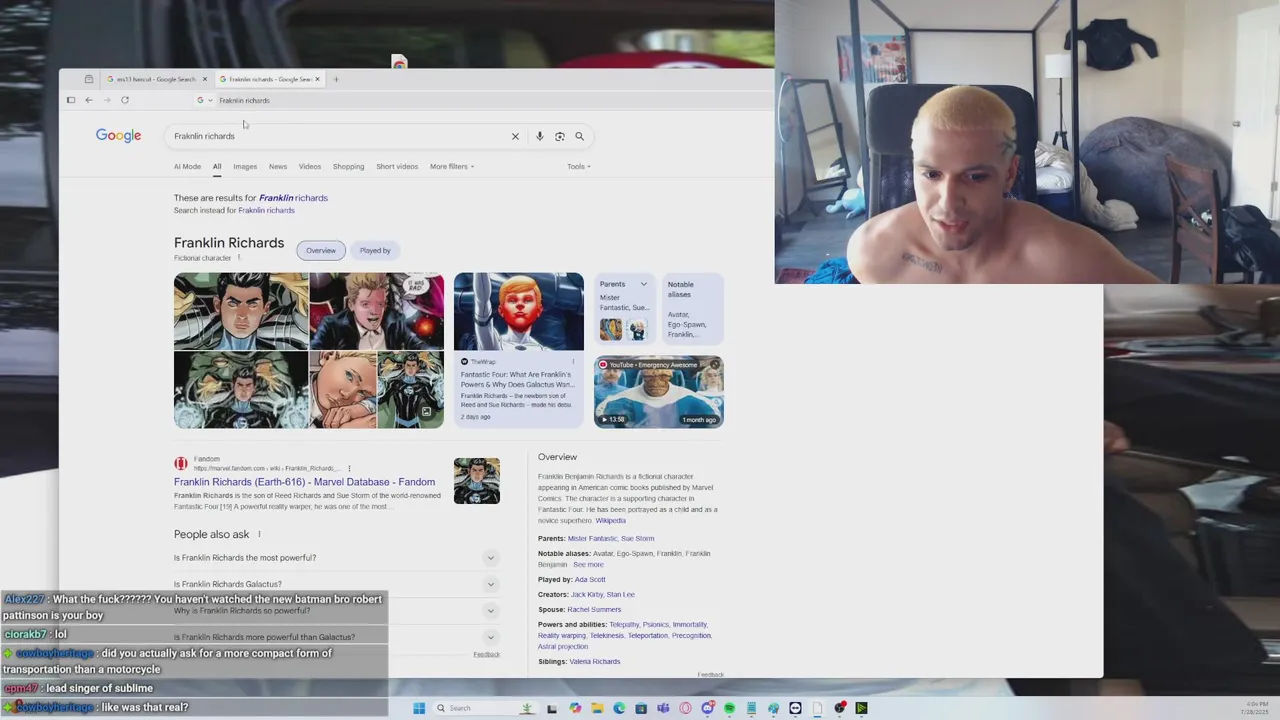Open Google Lens image search icon
Image resolution: width=1280 pixels, height=720 pixels.
pyautogui.click(x=560, y=136)
